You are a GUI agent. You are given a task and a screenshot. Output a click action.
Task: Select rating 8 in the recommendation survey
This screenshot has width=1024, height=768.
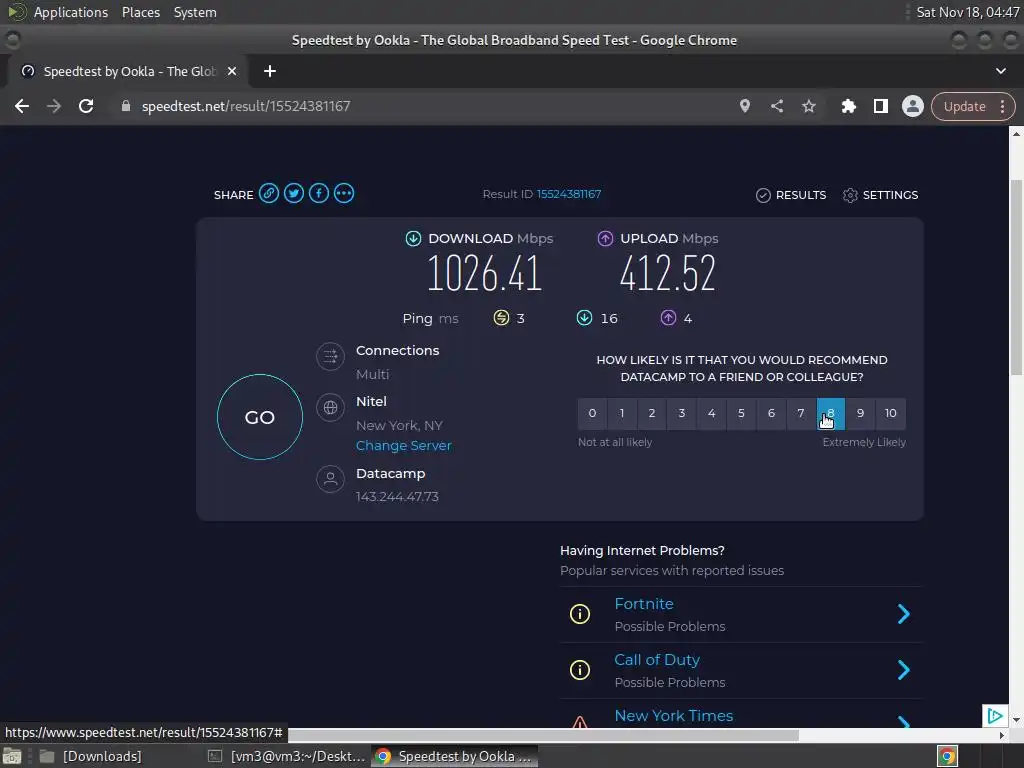point(831,413)
